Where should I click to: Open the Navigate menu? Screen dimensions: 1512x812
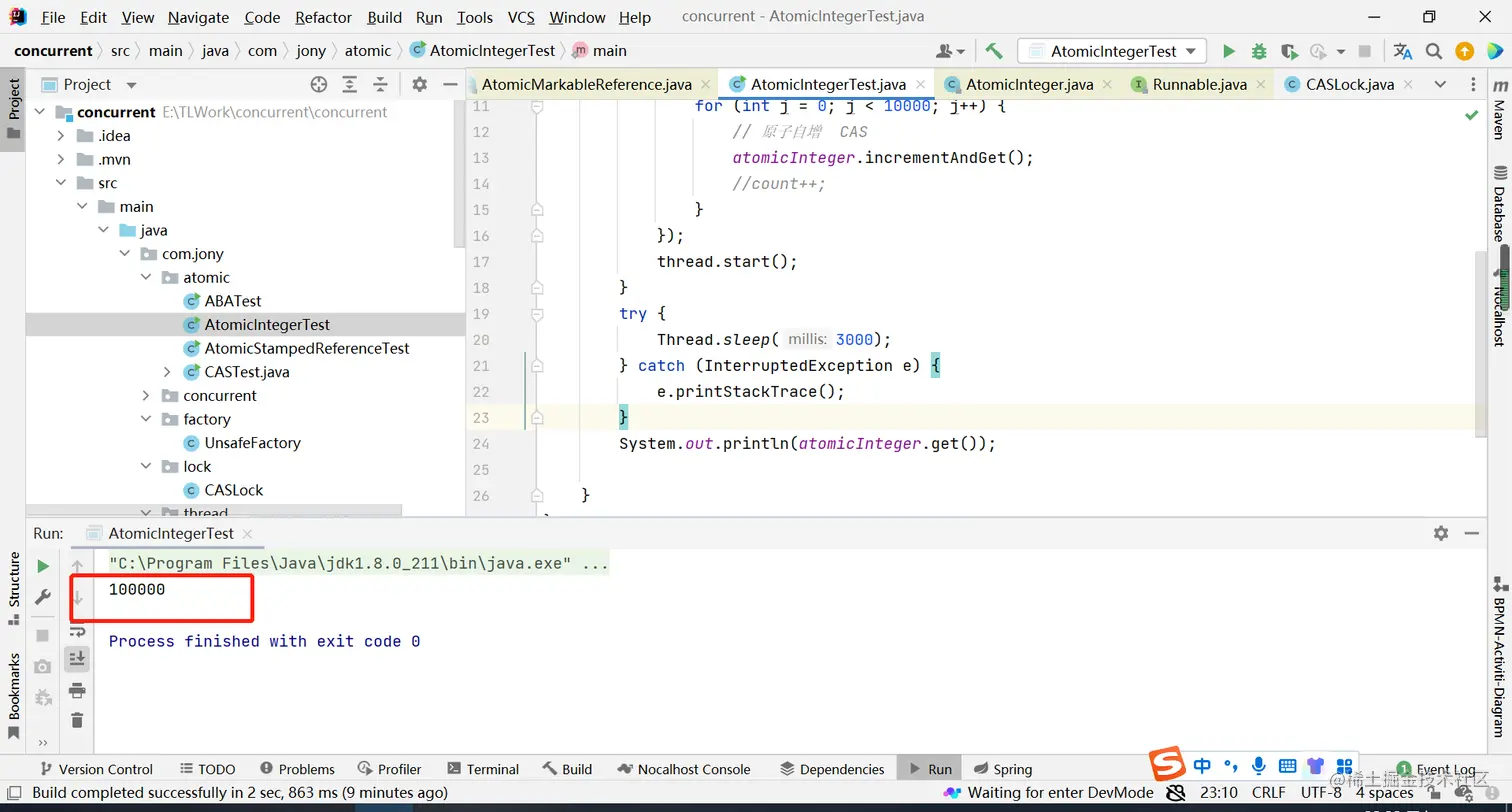198,17
